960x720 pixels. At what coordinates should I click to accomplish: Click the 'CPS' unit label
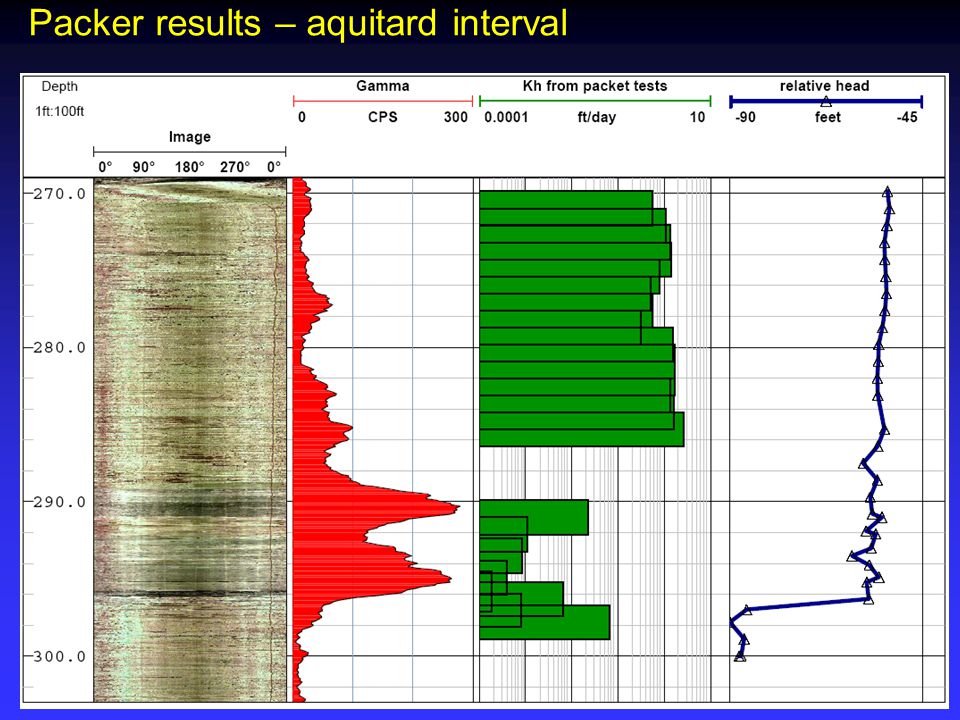[383, 117]
